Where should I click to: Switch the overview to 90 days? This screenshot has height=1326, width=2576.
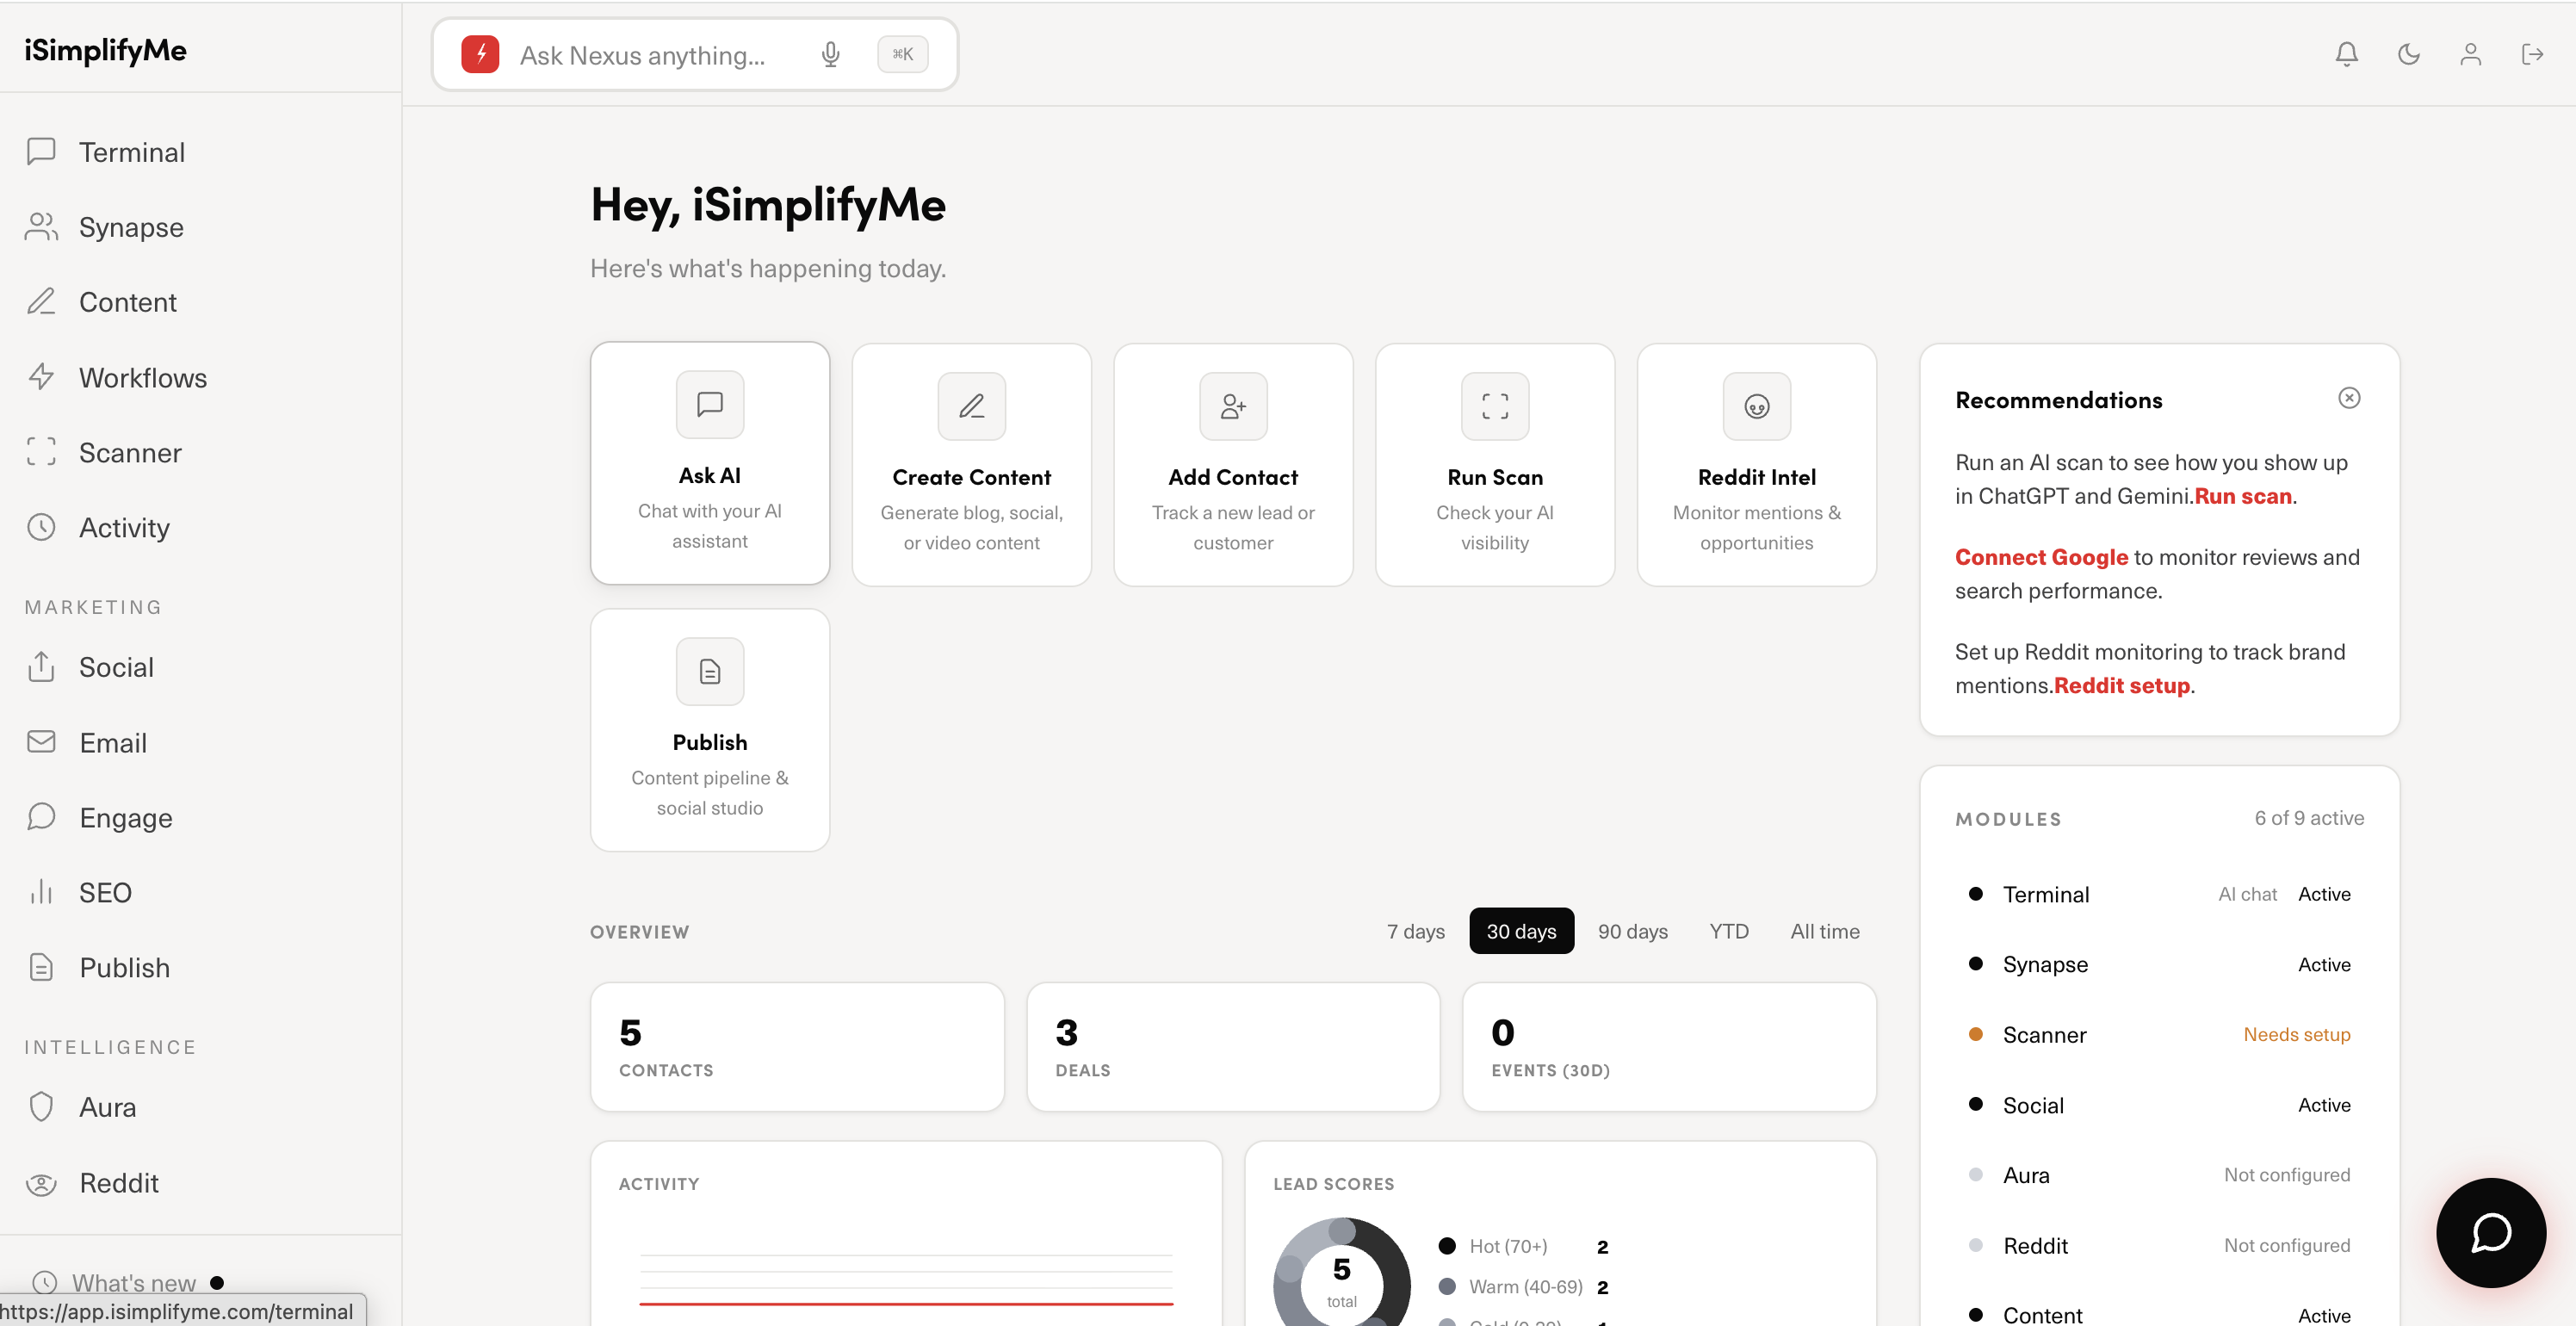tap(1632, 931)
